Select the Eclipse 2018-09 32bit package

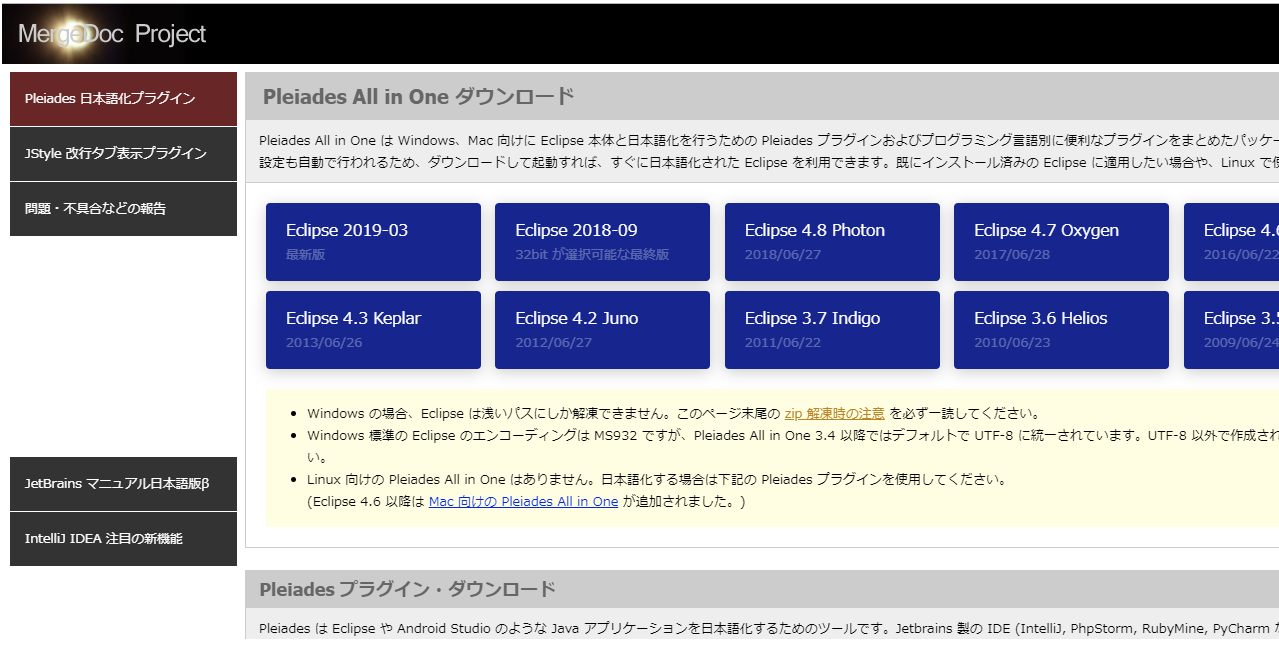tap(602, 242)
